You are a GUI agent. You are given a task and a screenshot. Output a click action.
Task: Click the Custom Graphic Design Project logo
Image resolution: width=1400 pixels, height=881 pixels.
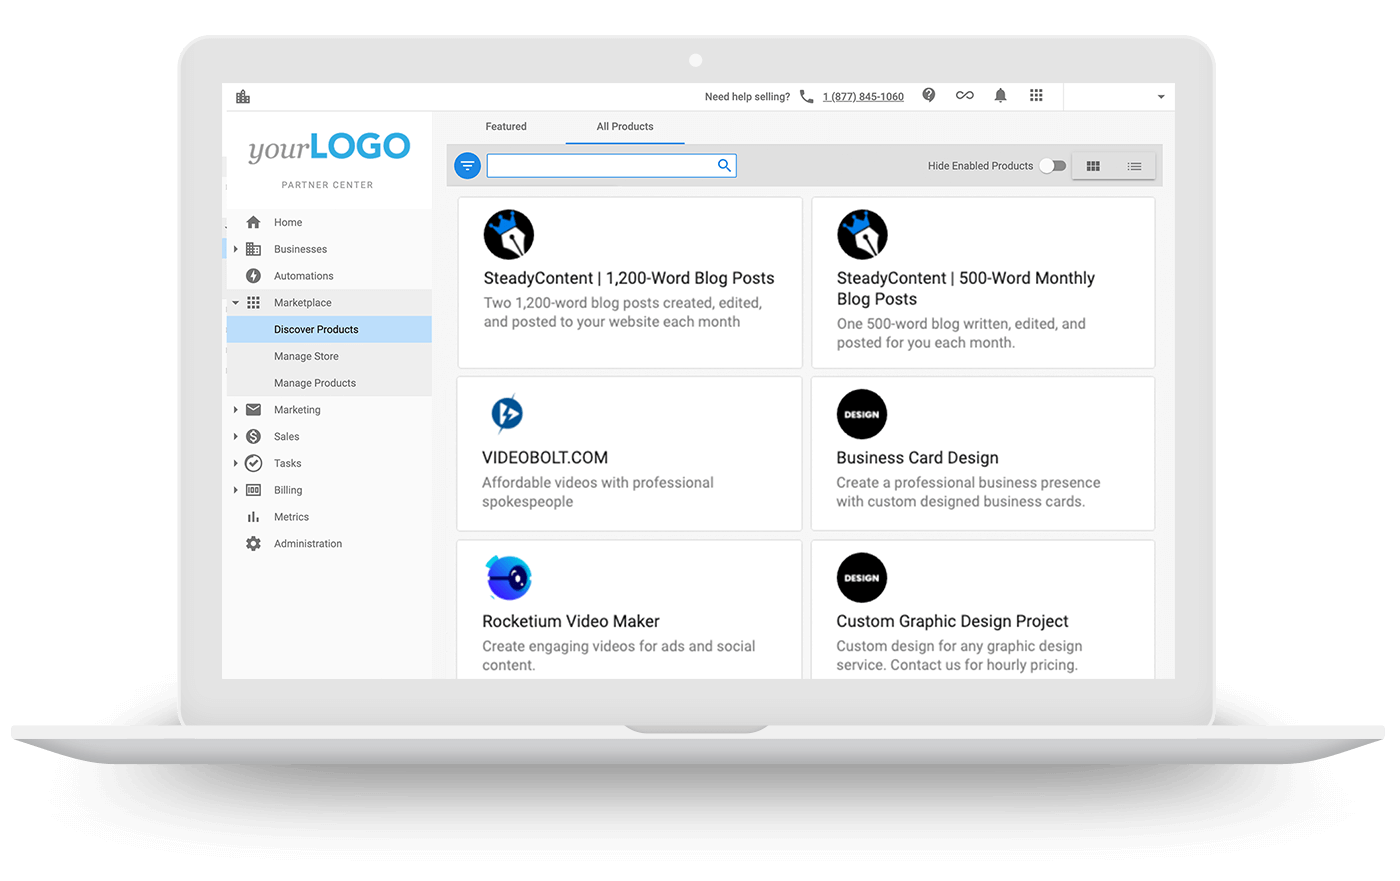(862, 578)
